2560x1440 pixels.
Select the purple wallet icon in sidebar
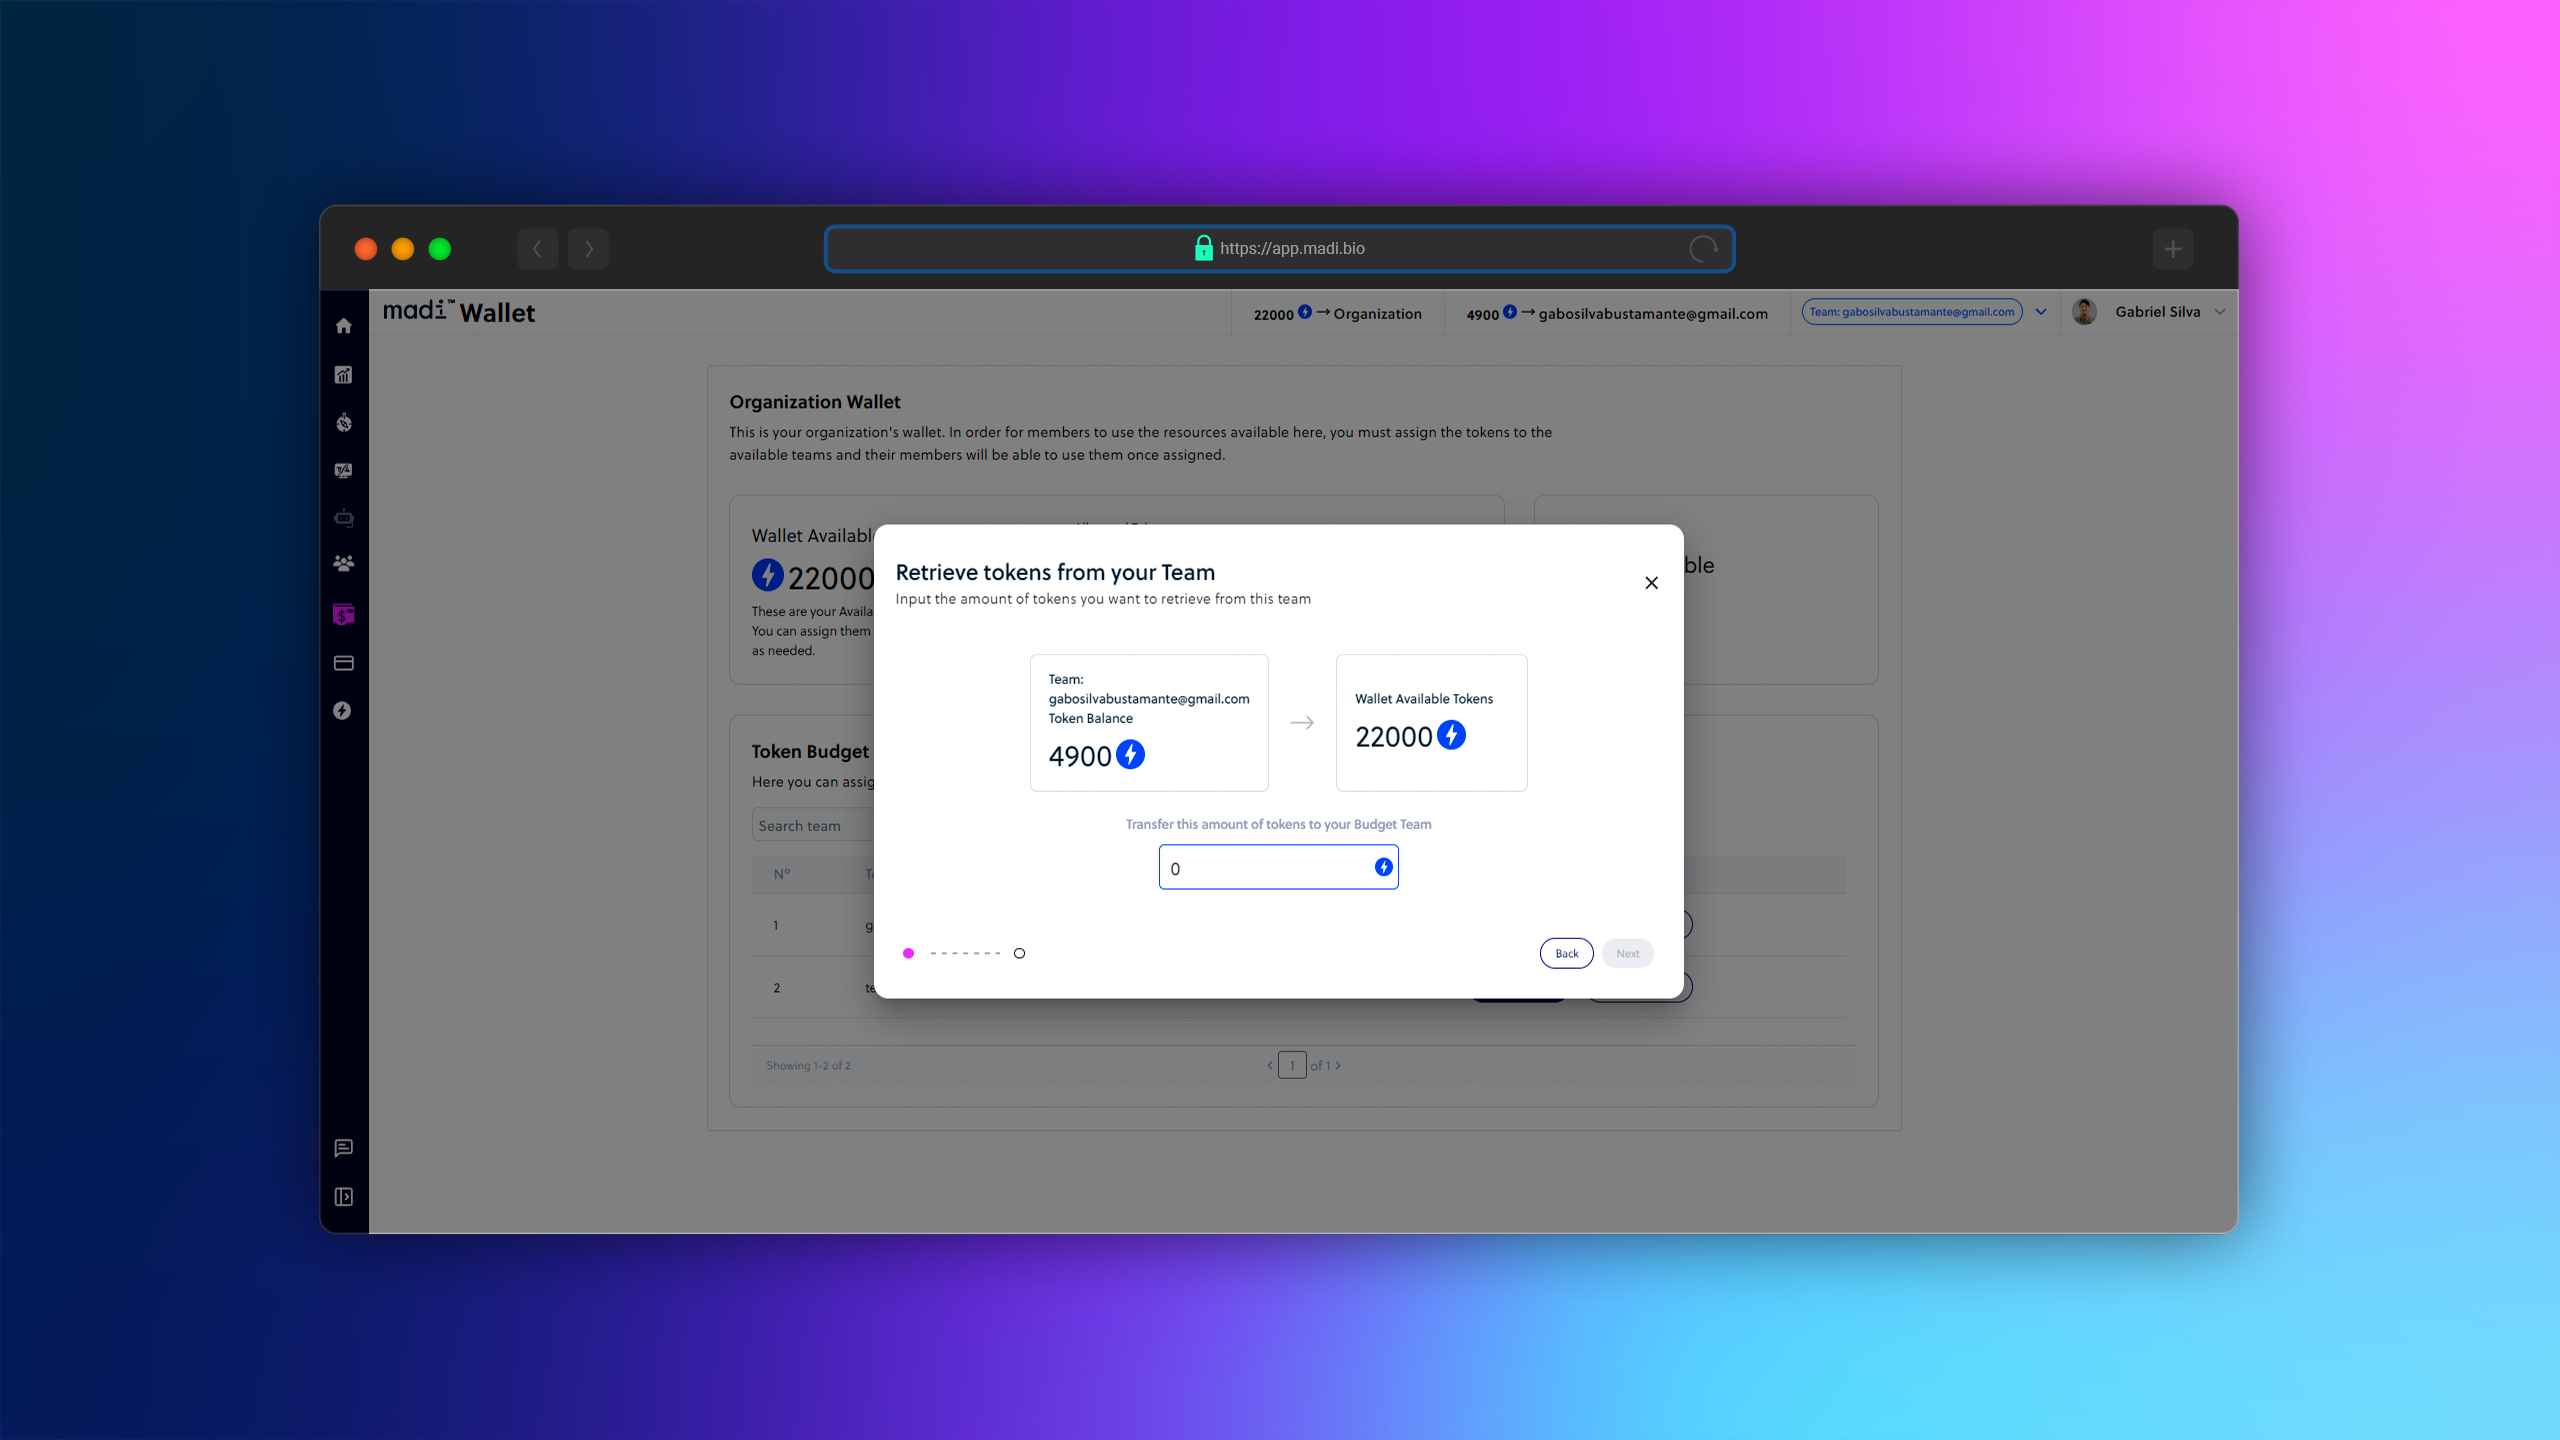tap(343, 614)
